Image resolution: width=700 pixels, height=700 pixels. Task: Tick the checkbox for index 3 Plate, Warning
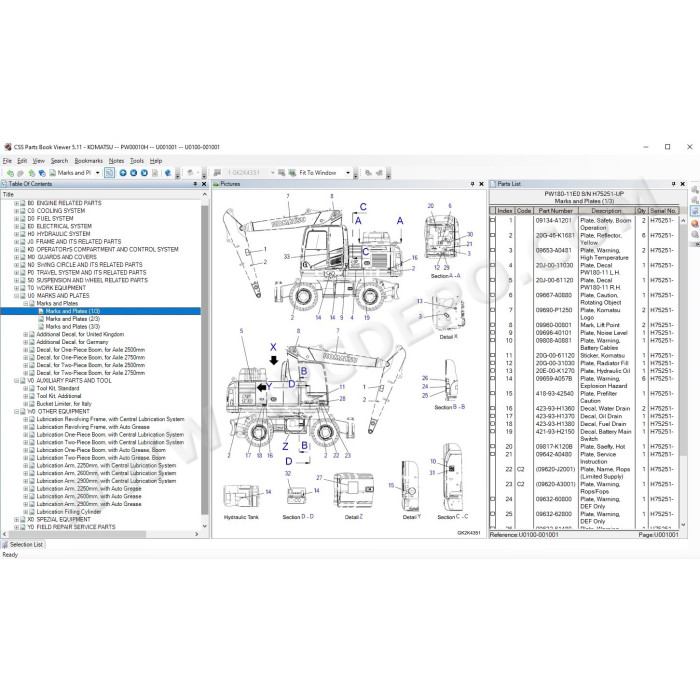coord(492,250)
